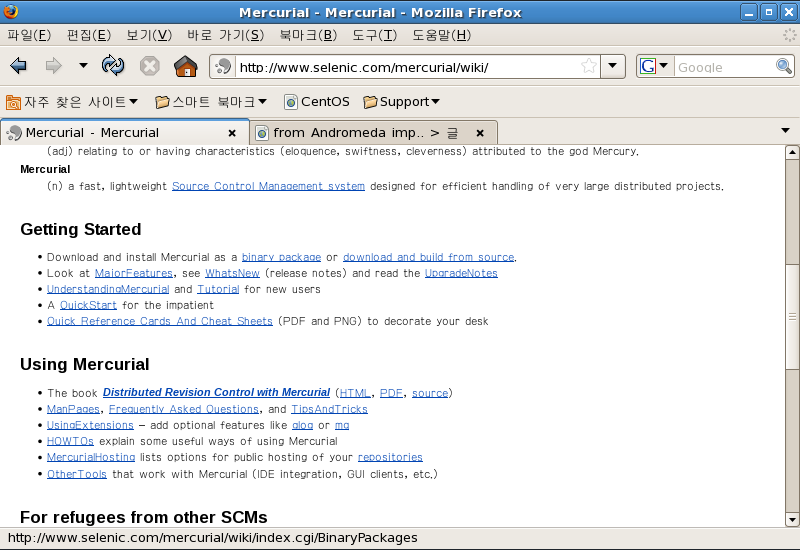Viewport: 800px width, 550px height.
Task: Focus the Google search field
Action: click(724, 67)
